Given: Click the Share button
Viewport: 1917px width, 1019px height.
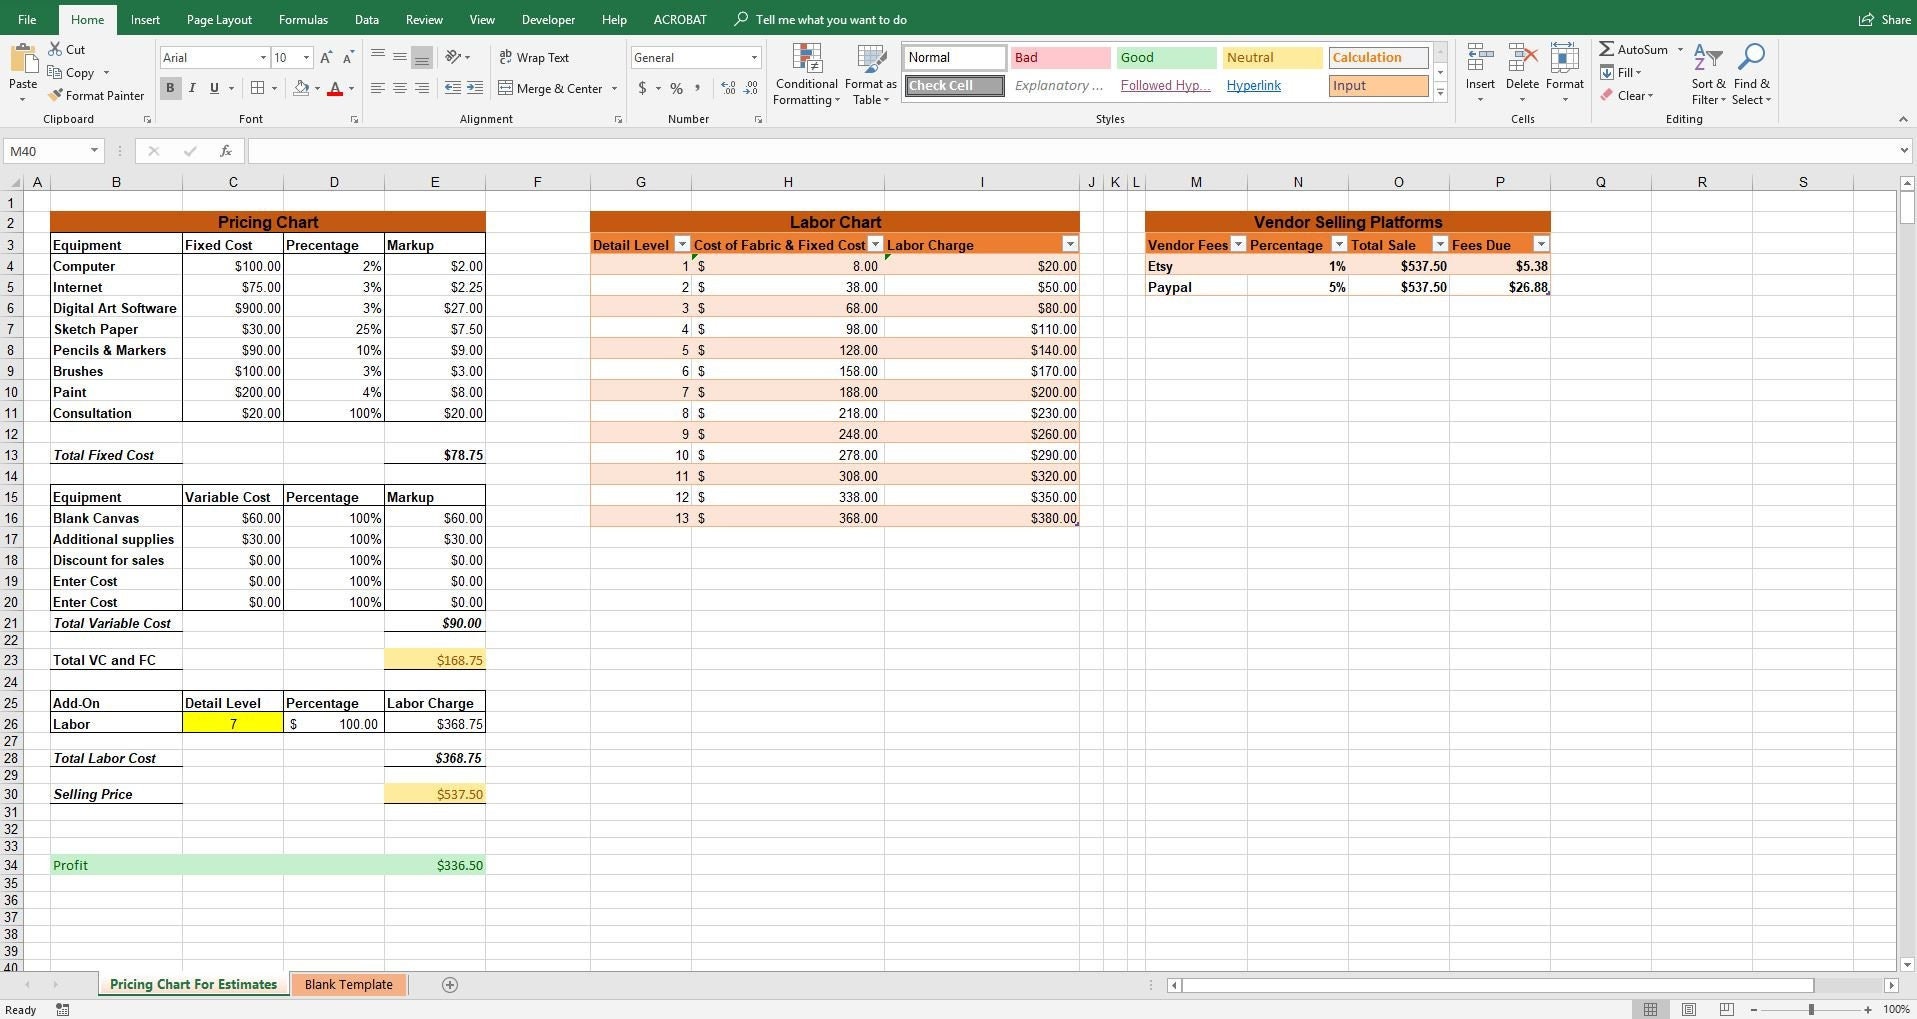Looking at the screenshot, I should 1884,19.
